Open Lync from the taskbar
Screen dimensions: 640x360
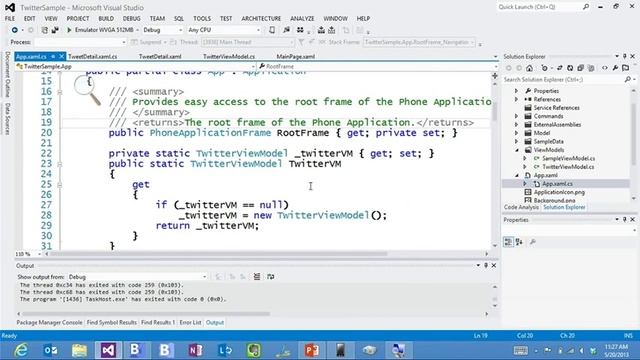[x=225, y=350]
